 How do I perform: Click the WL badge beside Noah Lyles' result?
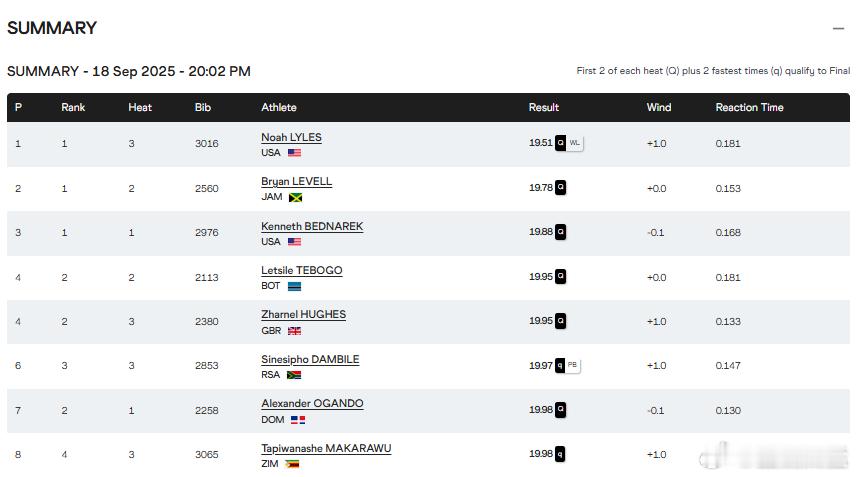coord(574,143)
